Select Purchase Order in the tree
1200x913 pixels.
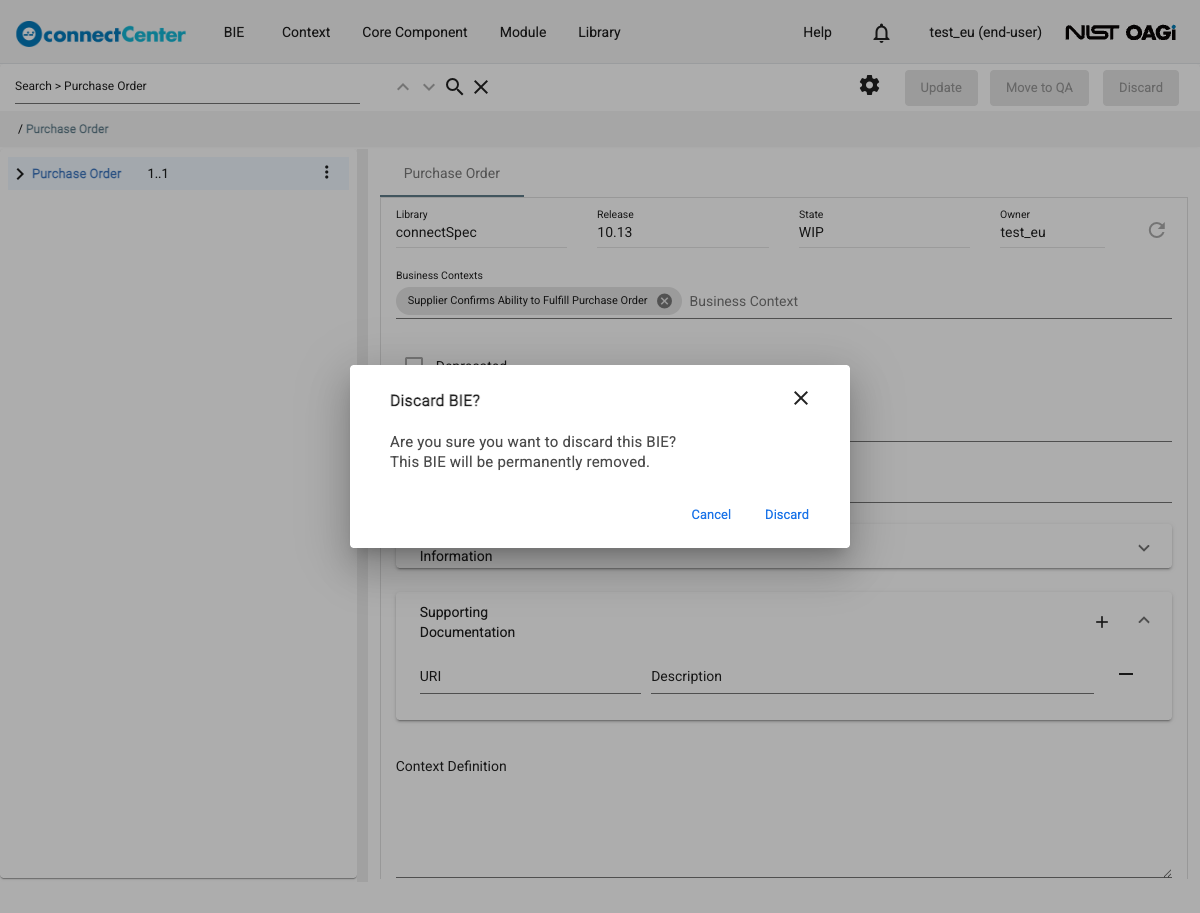point(77,173)
